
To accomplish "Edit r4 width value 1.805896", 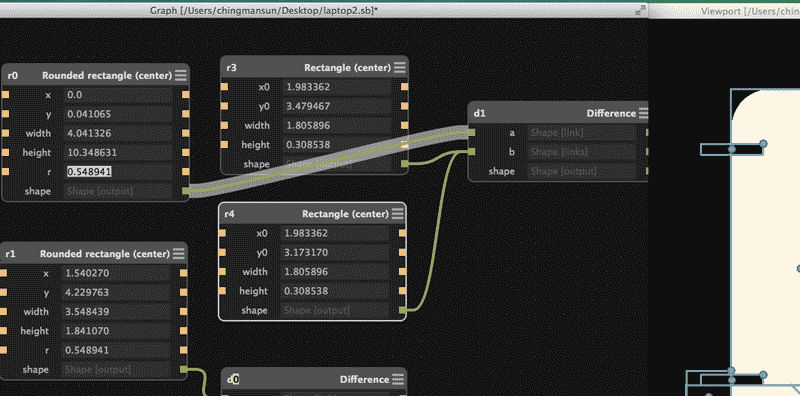I will 334,271.
